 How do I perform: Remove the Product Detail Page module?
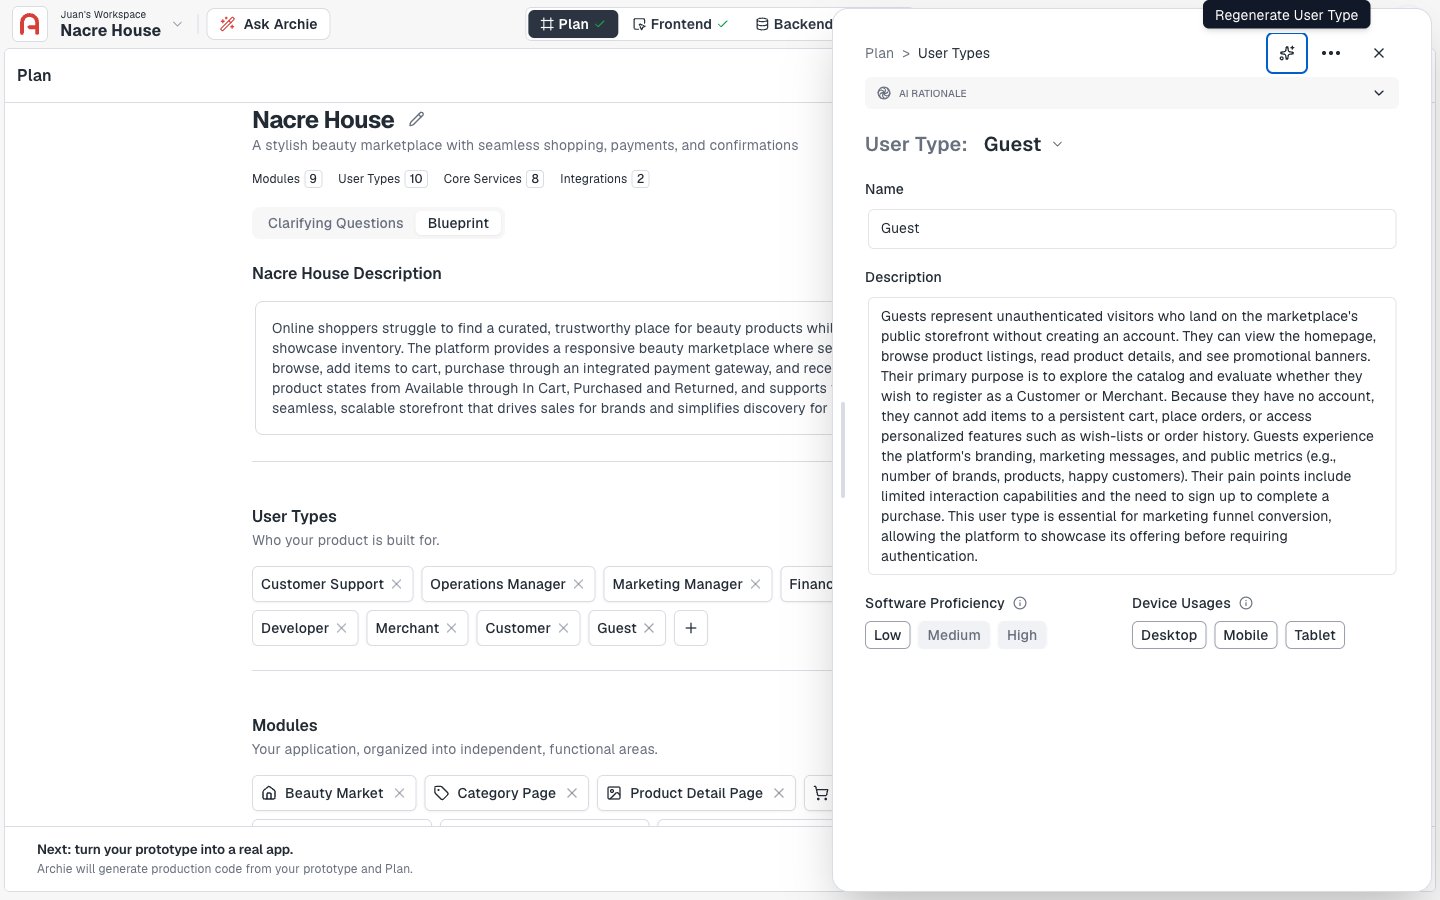pos(779,793)
